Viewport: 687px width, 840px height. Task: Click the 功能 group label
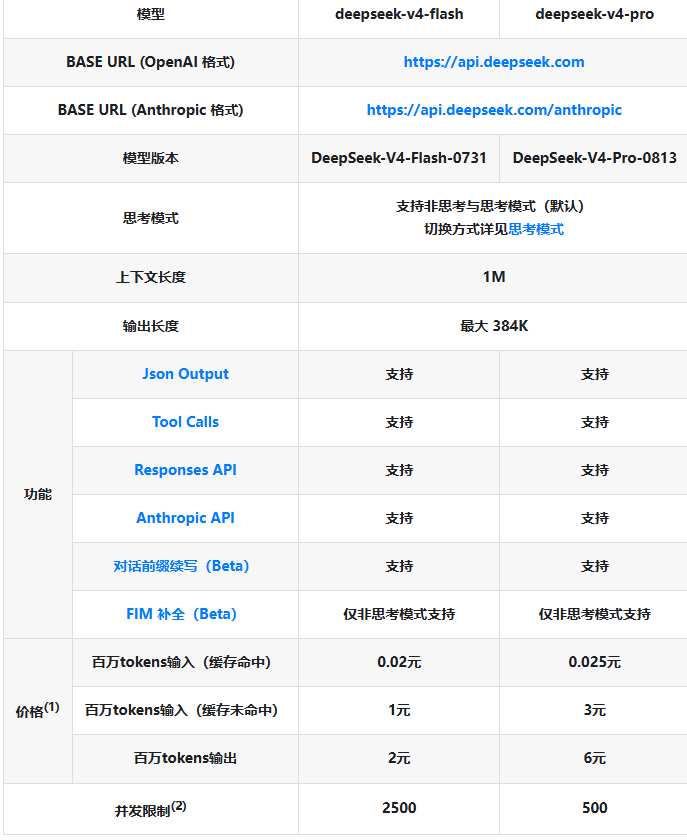[38, 494]
